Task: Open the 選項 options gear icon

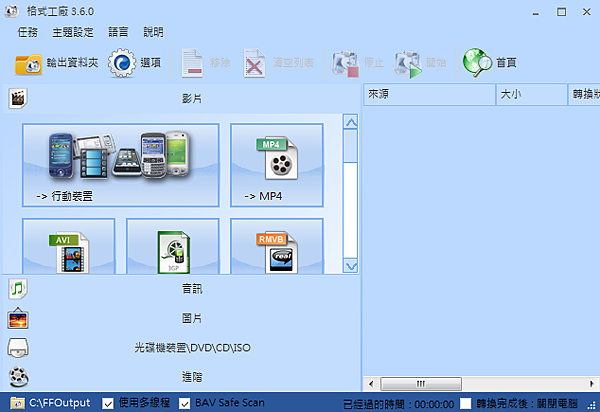Action: click(x=122, y=63)
